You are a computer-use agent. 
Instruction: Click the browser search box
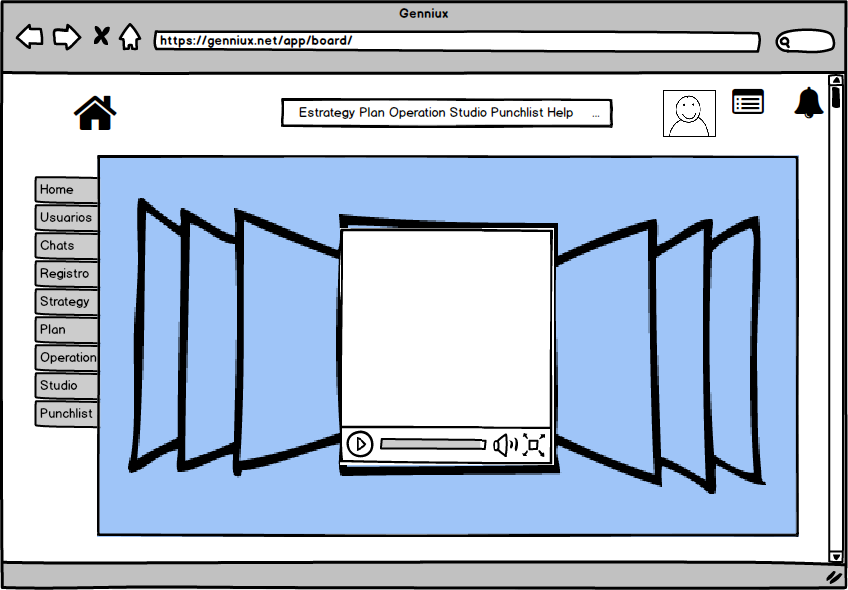805,42
